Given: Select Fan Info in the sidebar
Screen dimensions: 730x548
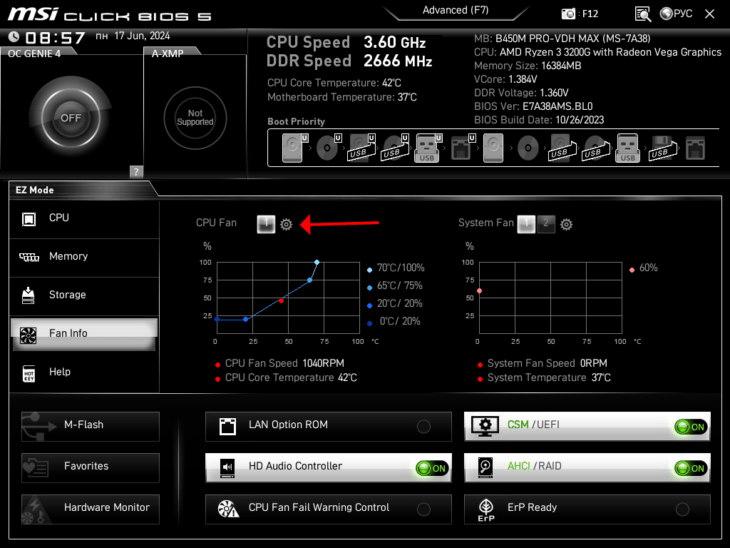Looking at the screenshot, I should pyautogui.click(x=84, y=334).
